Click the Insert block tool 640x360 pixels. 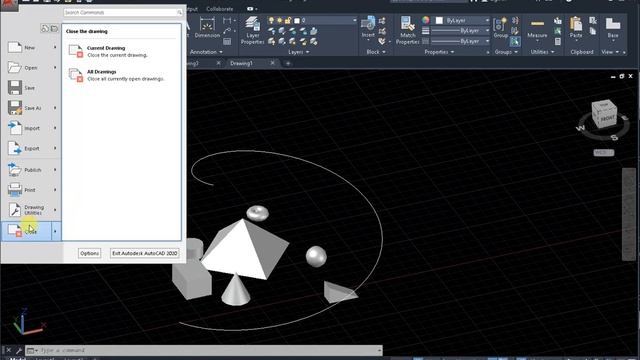tap(368, 28)
